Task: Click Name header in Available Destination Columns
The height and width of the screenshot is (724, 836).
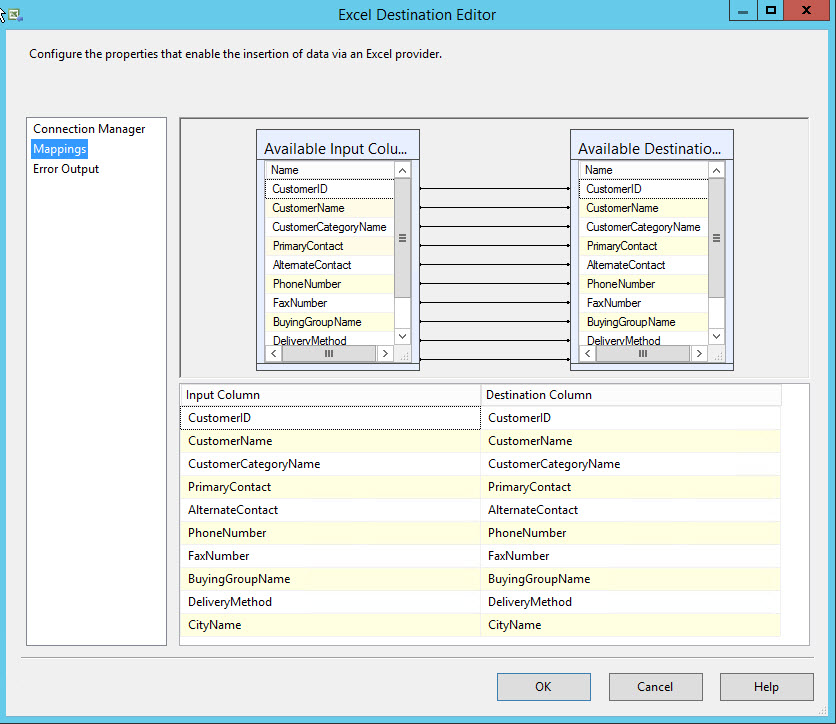Action: coord(644,170)
